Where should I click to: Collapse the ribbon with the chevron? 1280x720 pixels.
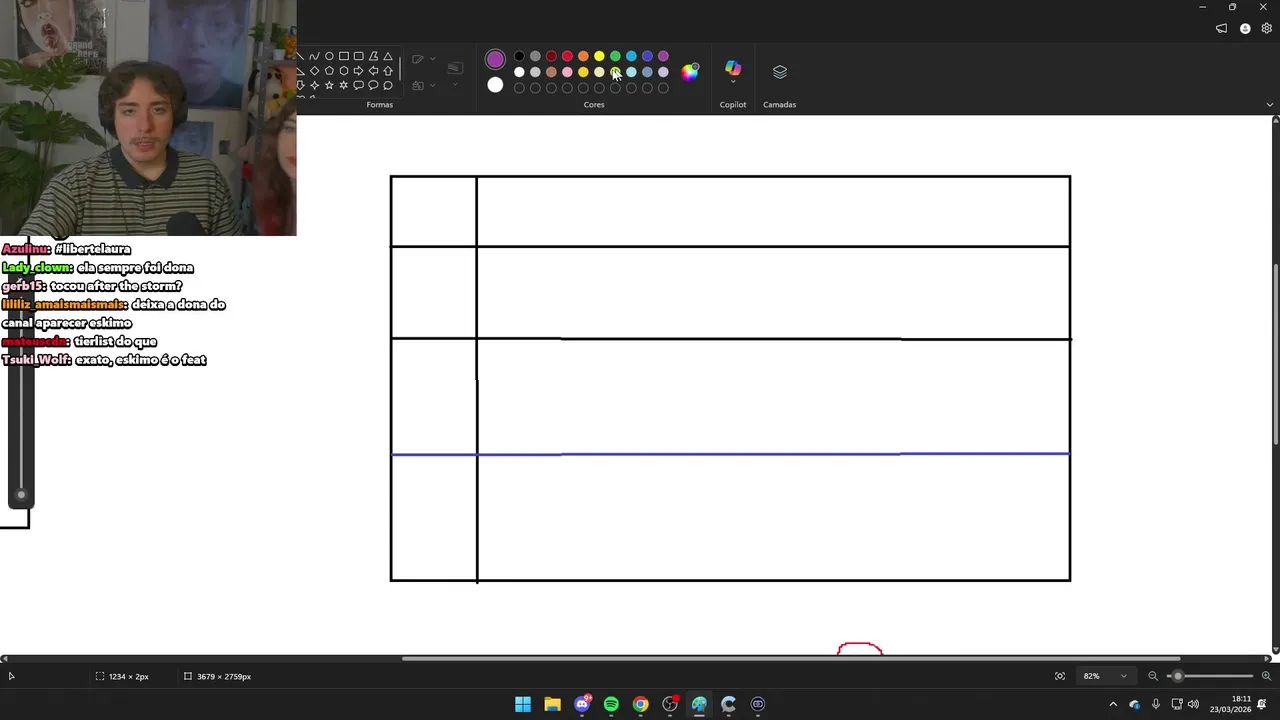[x=1270, y=104]
